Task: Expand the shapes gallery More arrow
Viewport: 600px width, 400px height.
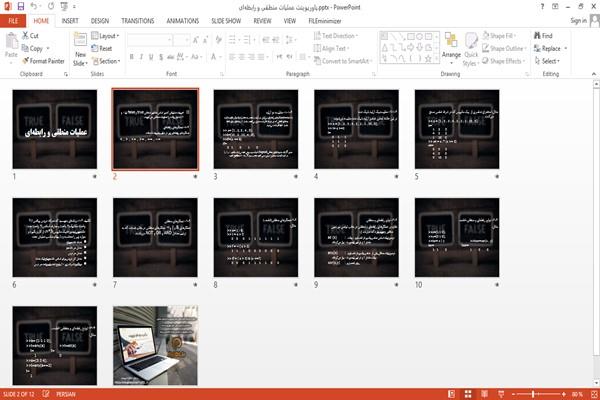Action: coord(437,58)
